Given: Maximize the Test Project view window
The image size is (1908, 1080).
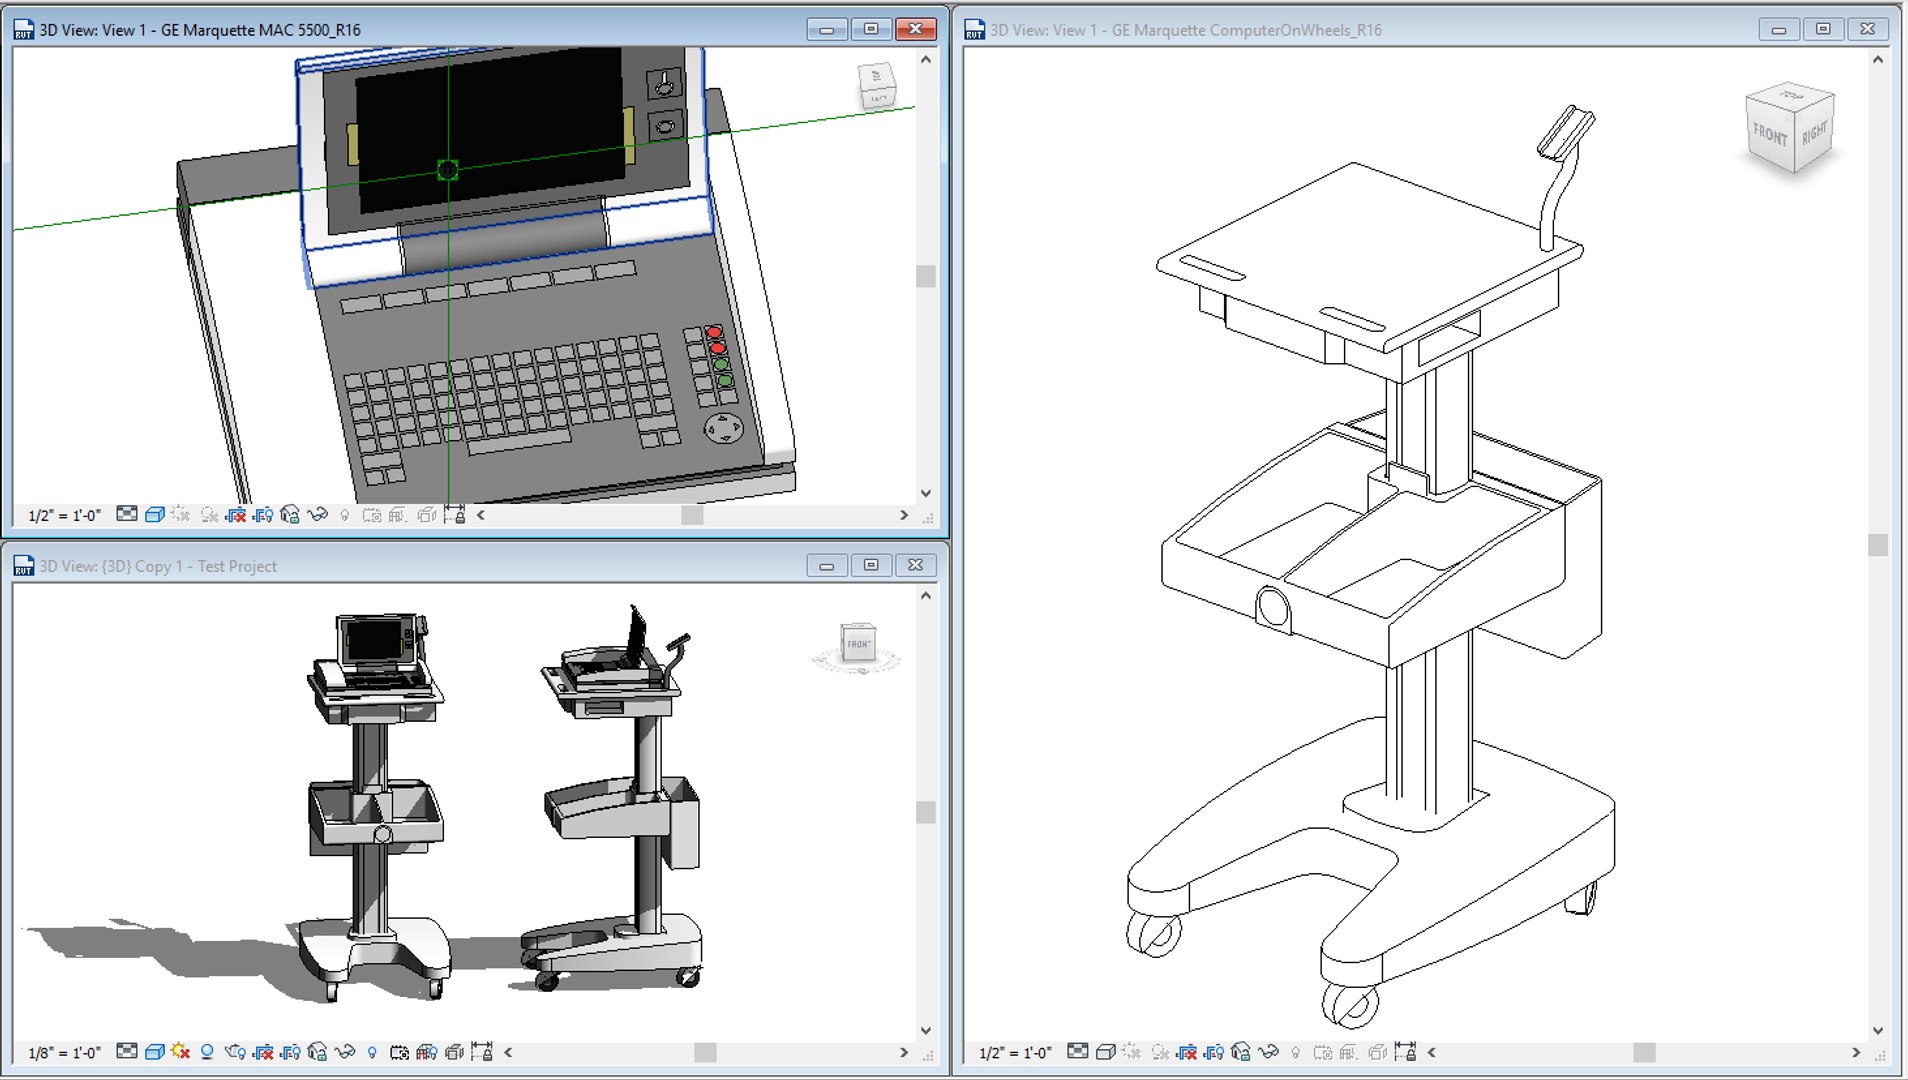Looking at the screenshot, I should (871, 565).
